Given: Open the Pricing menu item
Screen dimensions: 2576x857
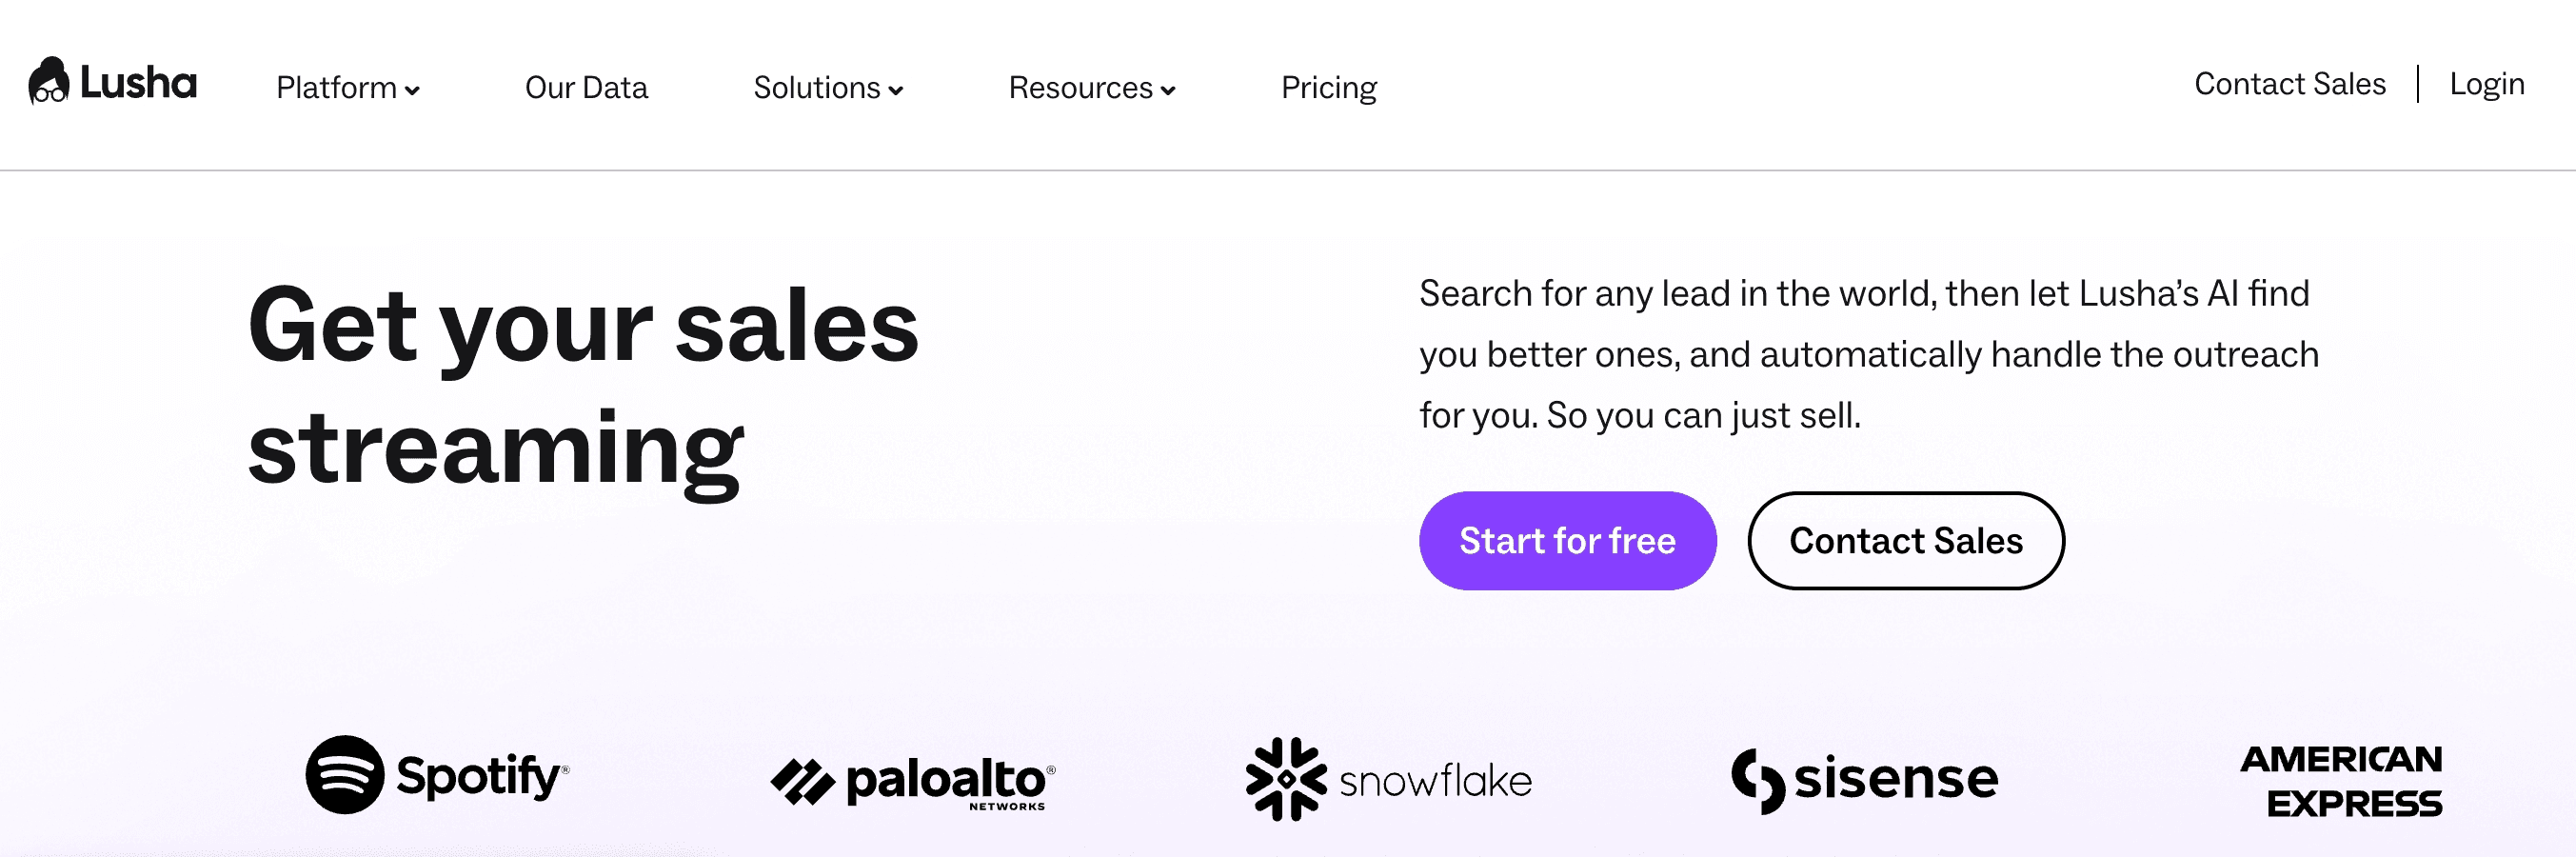Looking at the screenshot, I should [1329, 88].
